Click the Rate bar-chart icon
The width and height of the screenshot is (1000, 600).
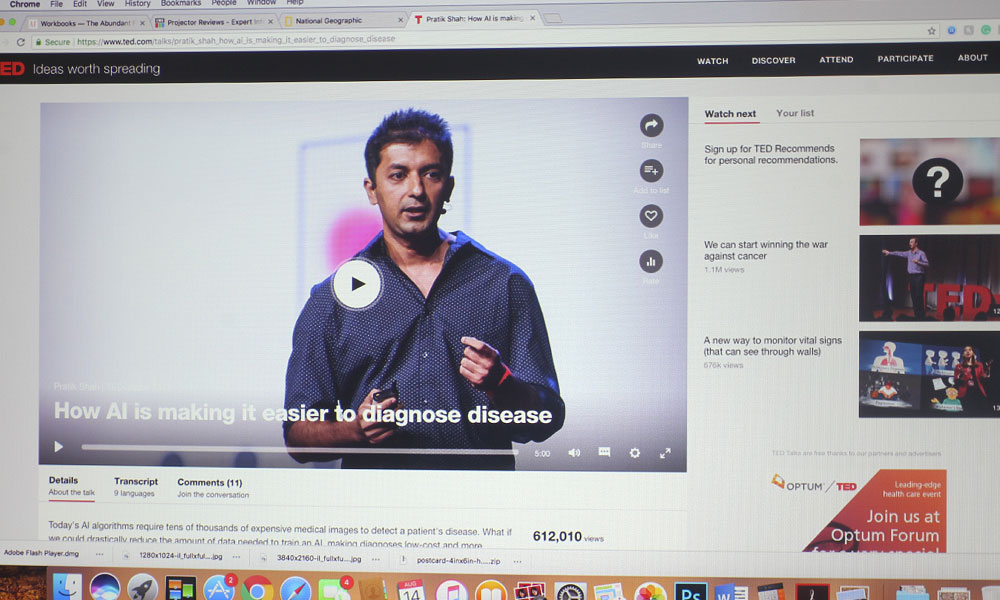pyautogui.click(x=651, y=262)
